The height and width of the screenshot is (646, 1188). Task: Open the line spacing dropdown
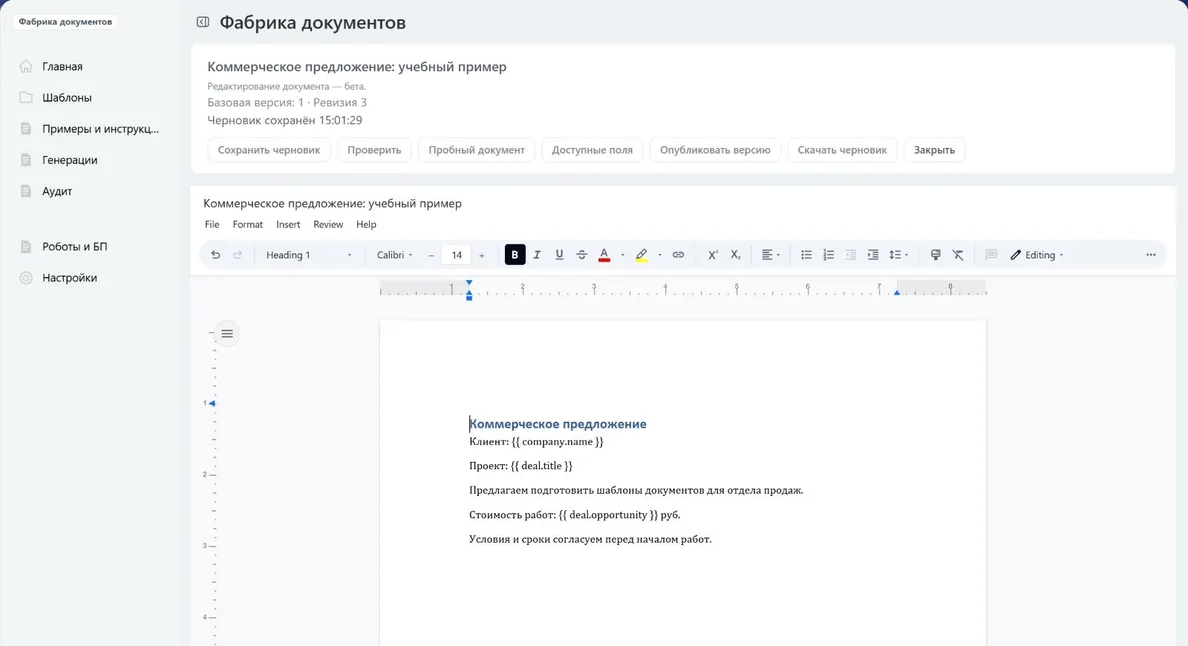pos(899,255)
